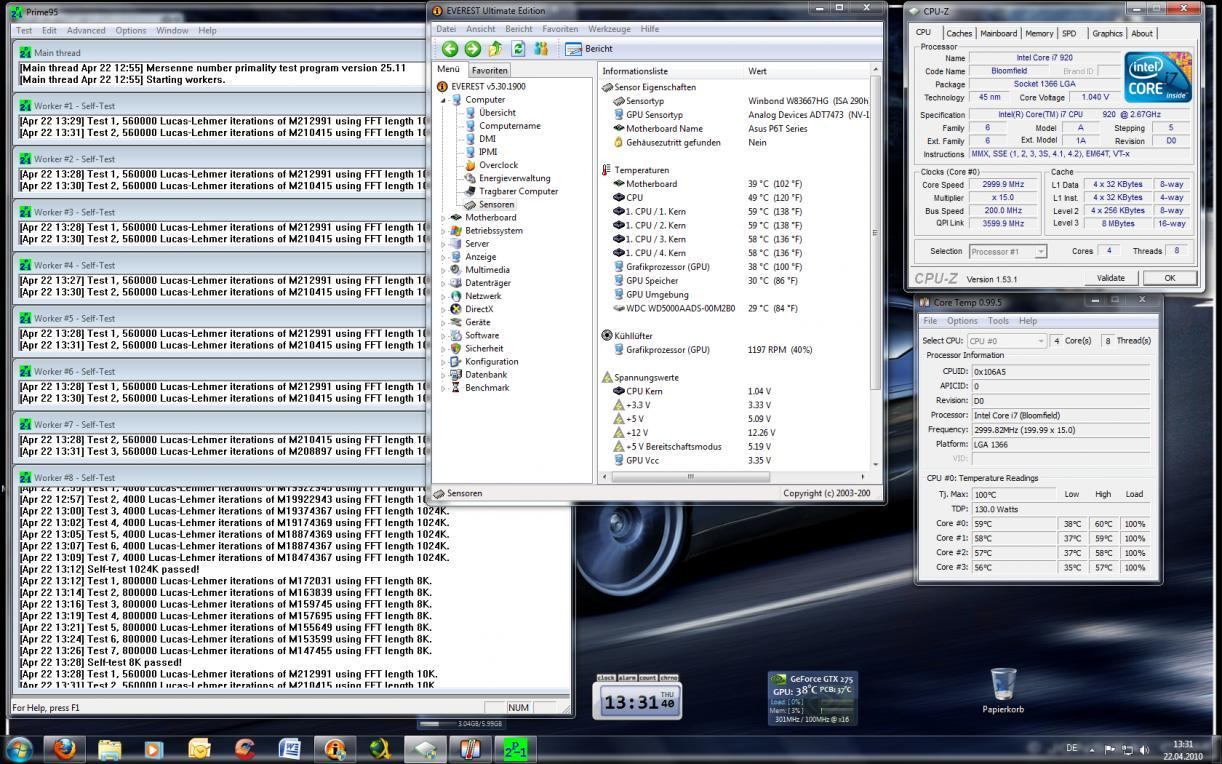Click Main thread window icon in Prime95
Screen dimensions: 1222x764
(24, 52)
